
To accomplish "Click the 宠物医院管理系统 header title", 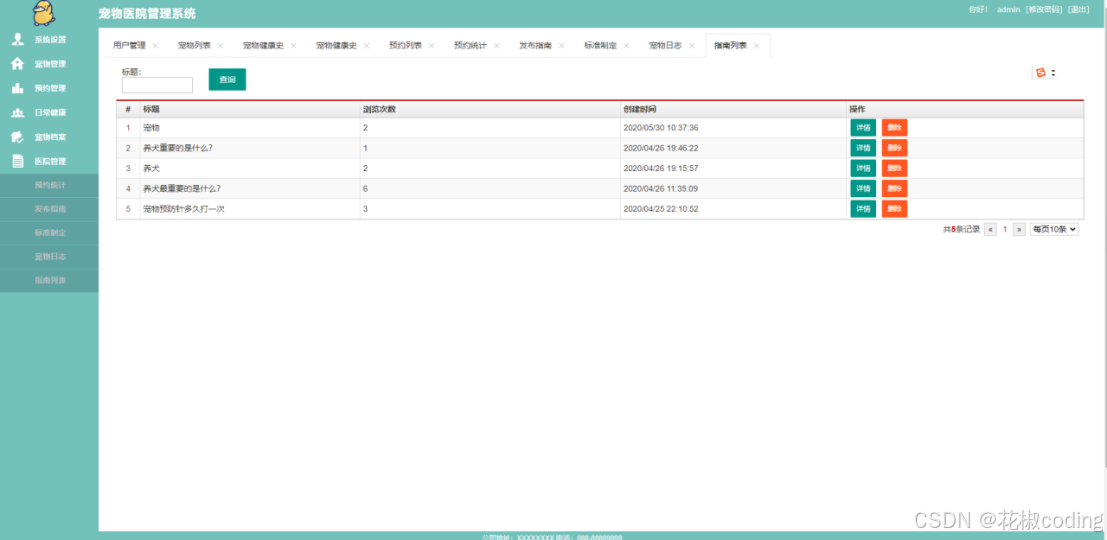I will (x=148, y=13).
